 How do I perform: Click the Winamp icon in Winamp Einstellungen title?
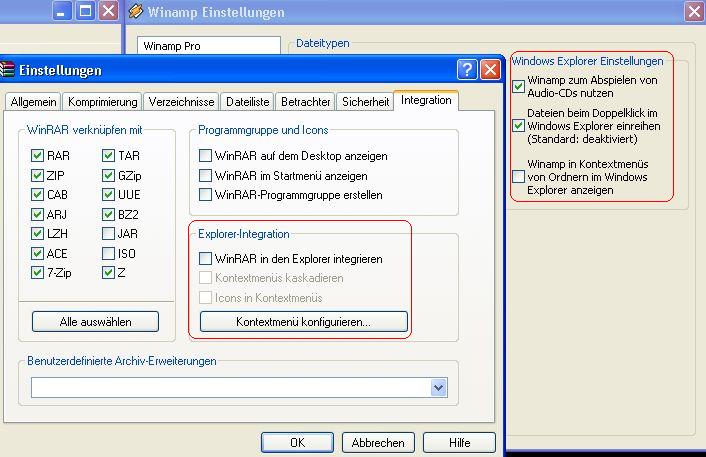coord(136,12)
